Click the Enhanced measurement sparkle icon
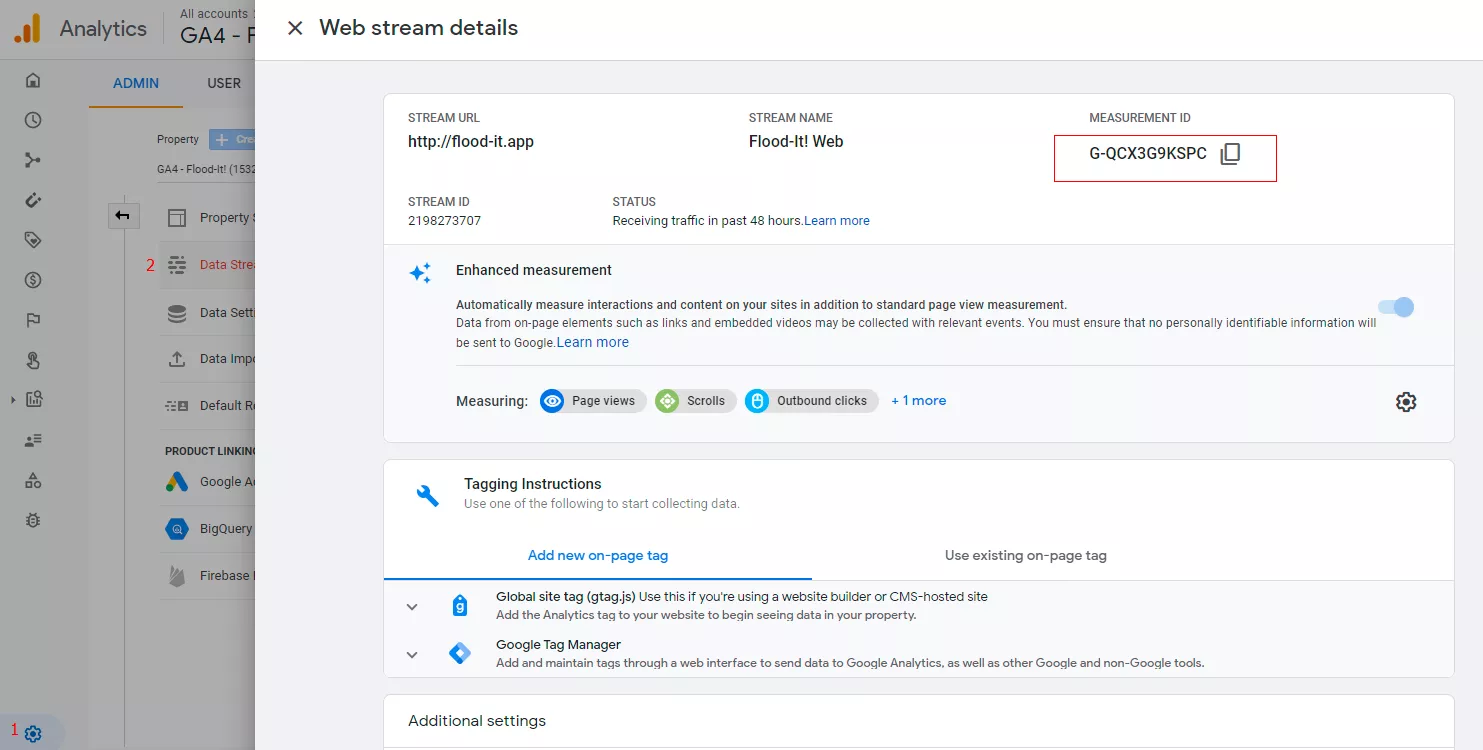Image resolution: width=1483 pixels, height=750 pixels. (421, 273)
